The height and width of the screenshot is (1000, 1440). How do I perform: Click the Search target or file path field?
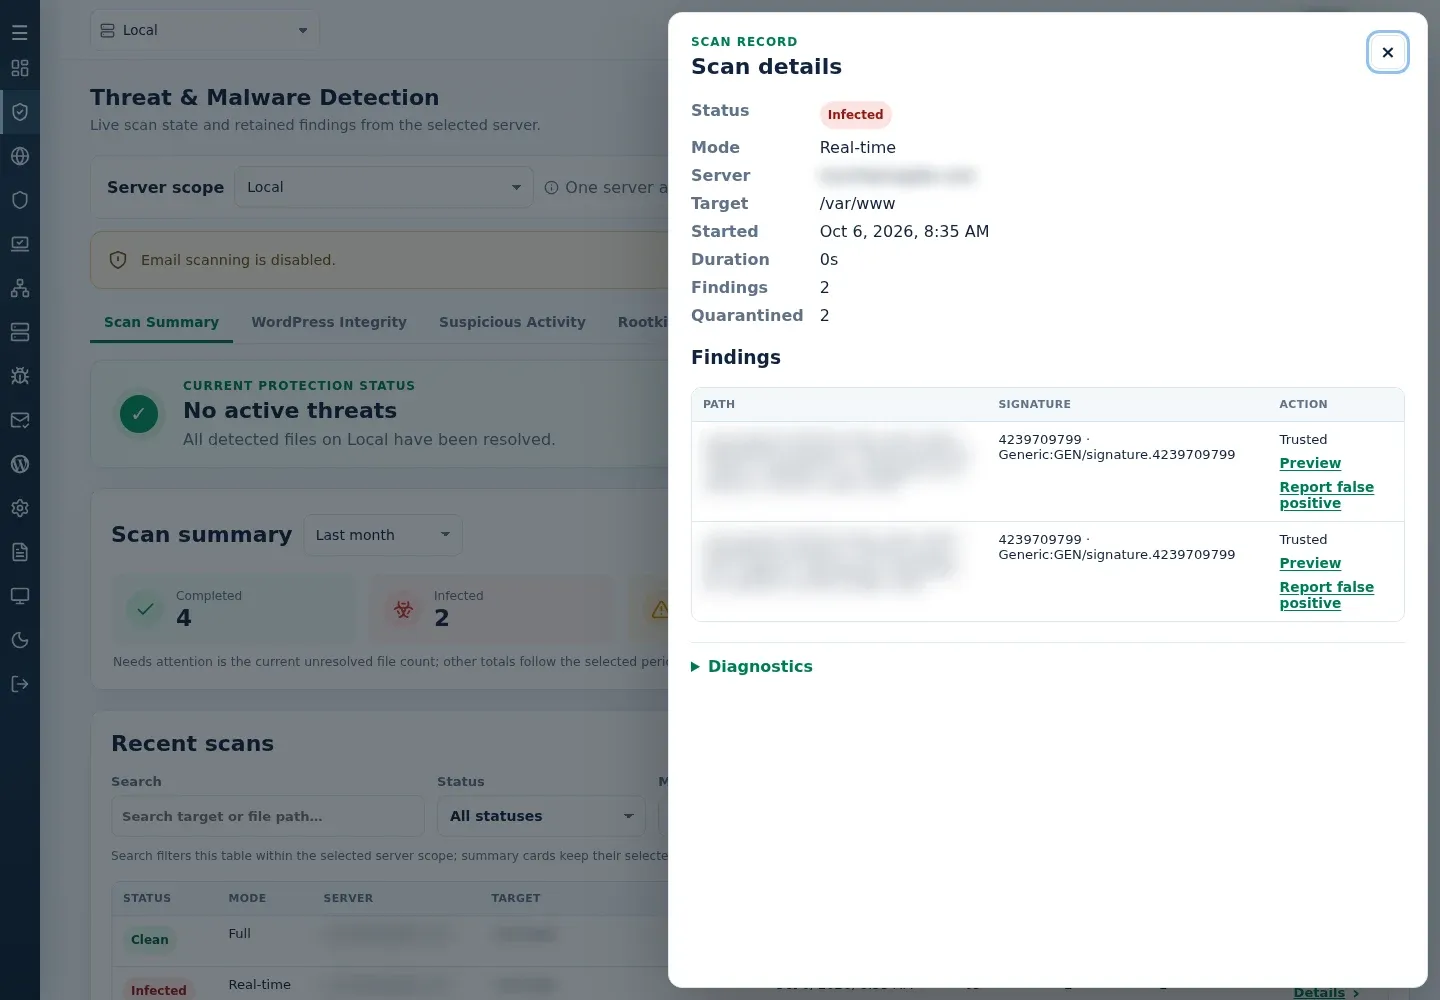(268, 816)
